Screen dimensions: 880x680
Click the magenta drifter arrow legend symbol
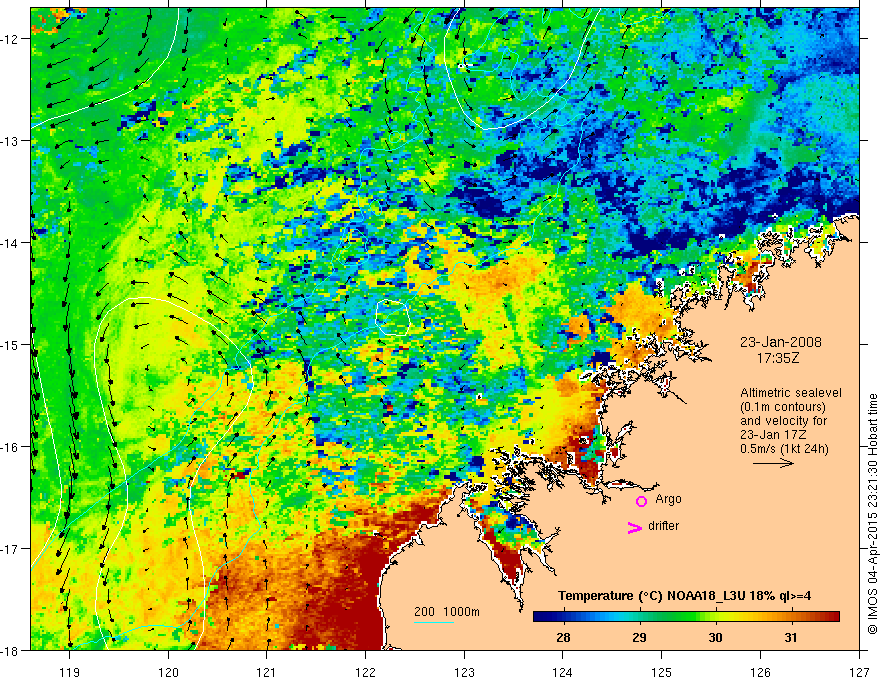pyautogui.click(x=634, y=527)
